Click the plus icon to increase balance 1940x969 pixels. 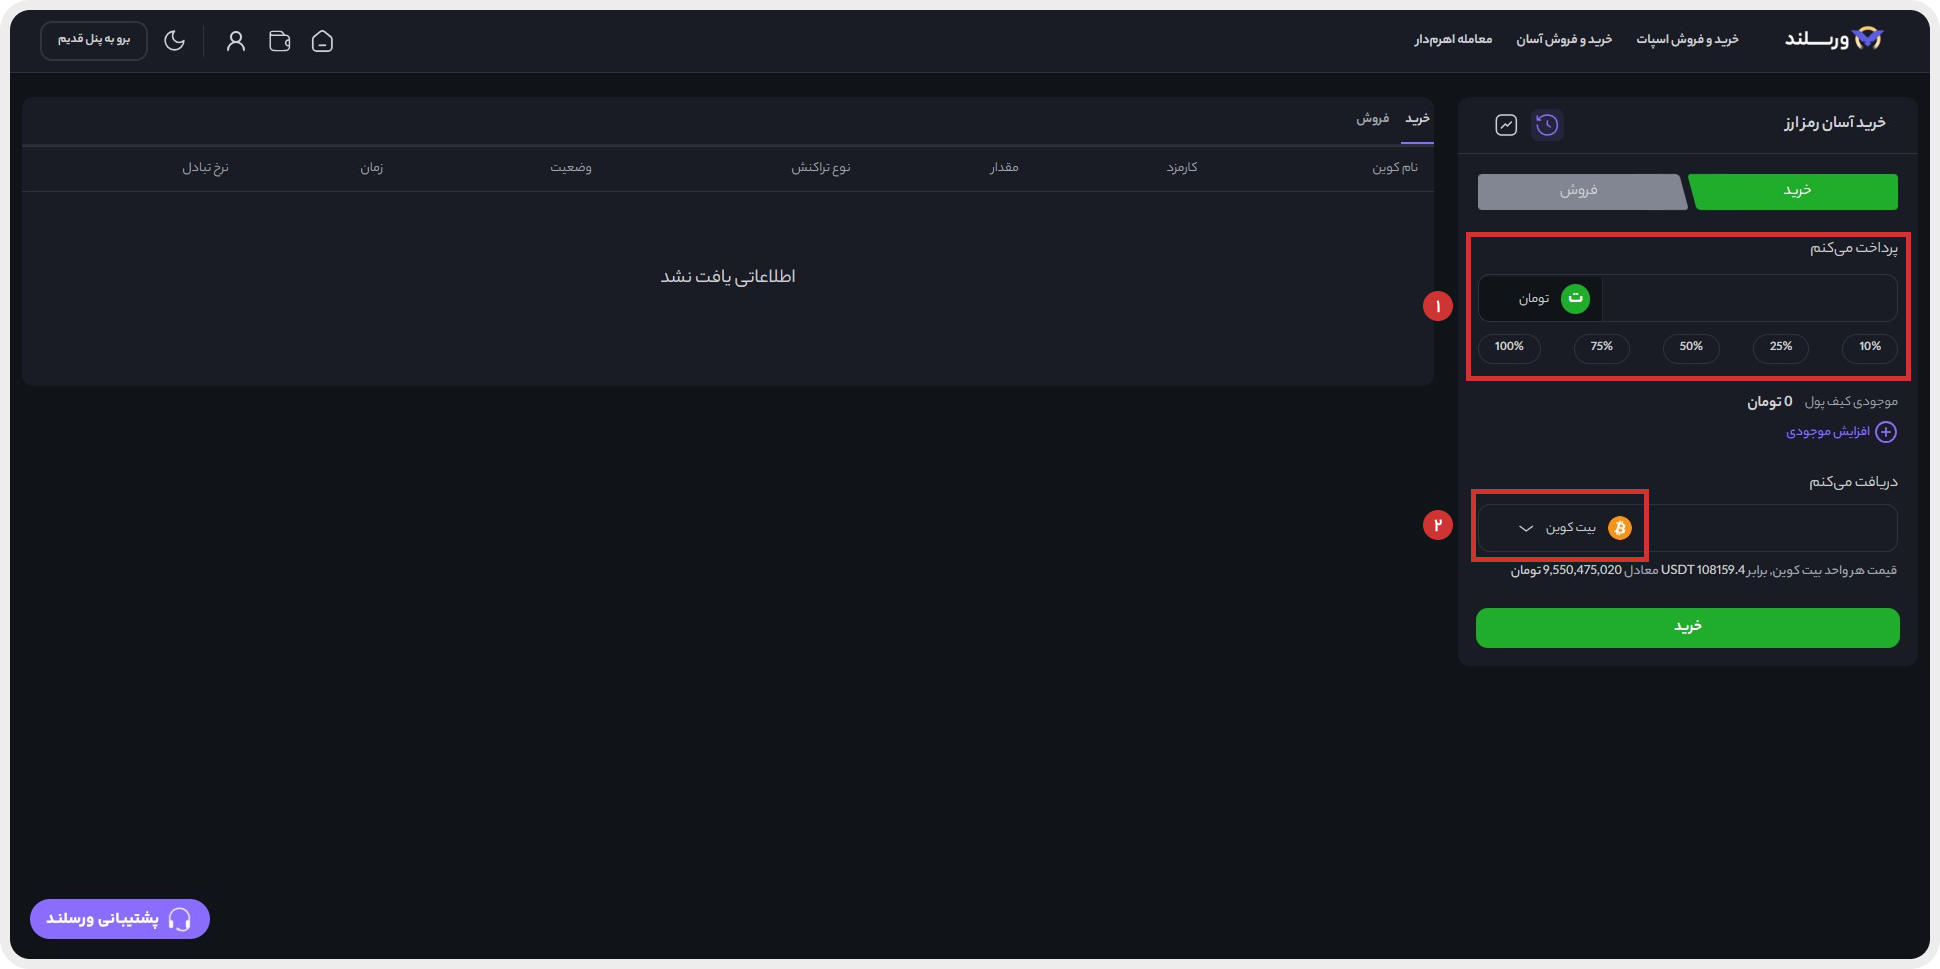point(1885,432)
